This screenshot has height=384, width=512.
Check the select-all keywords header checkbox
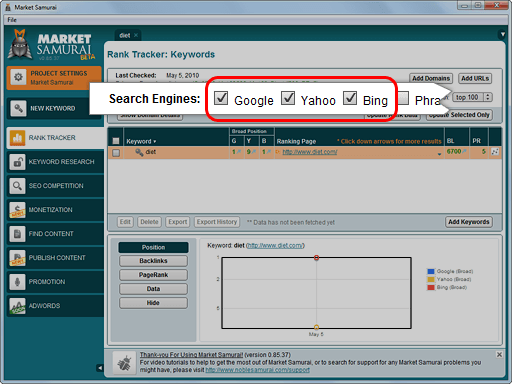tap(116, 141)
